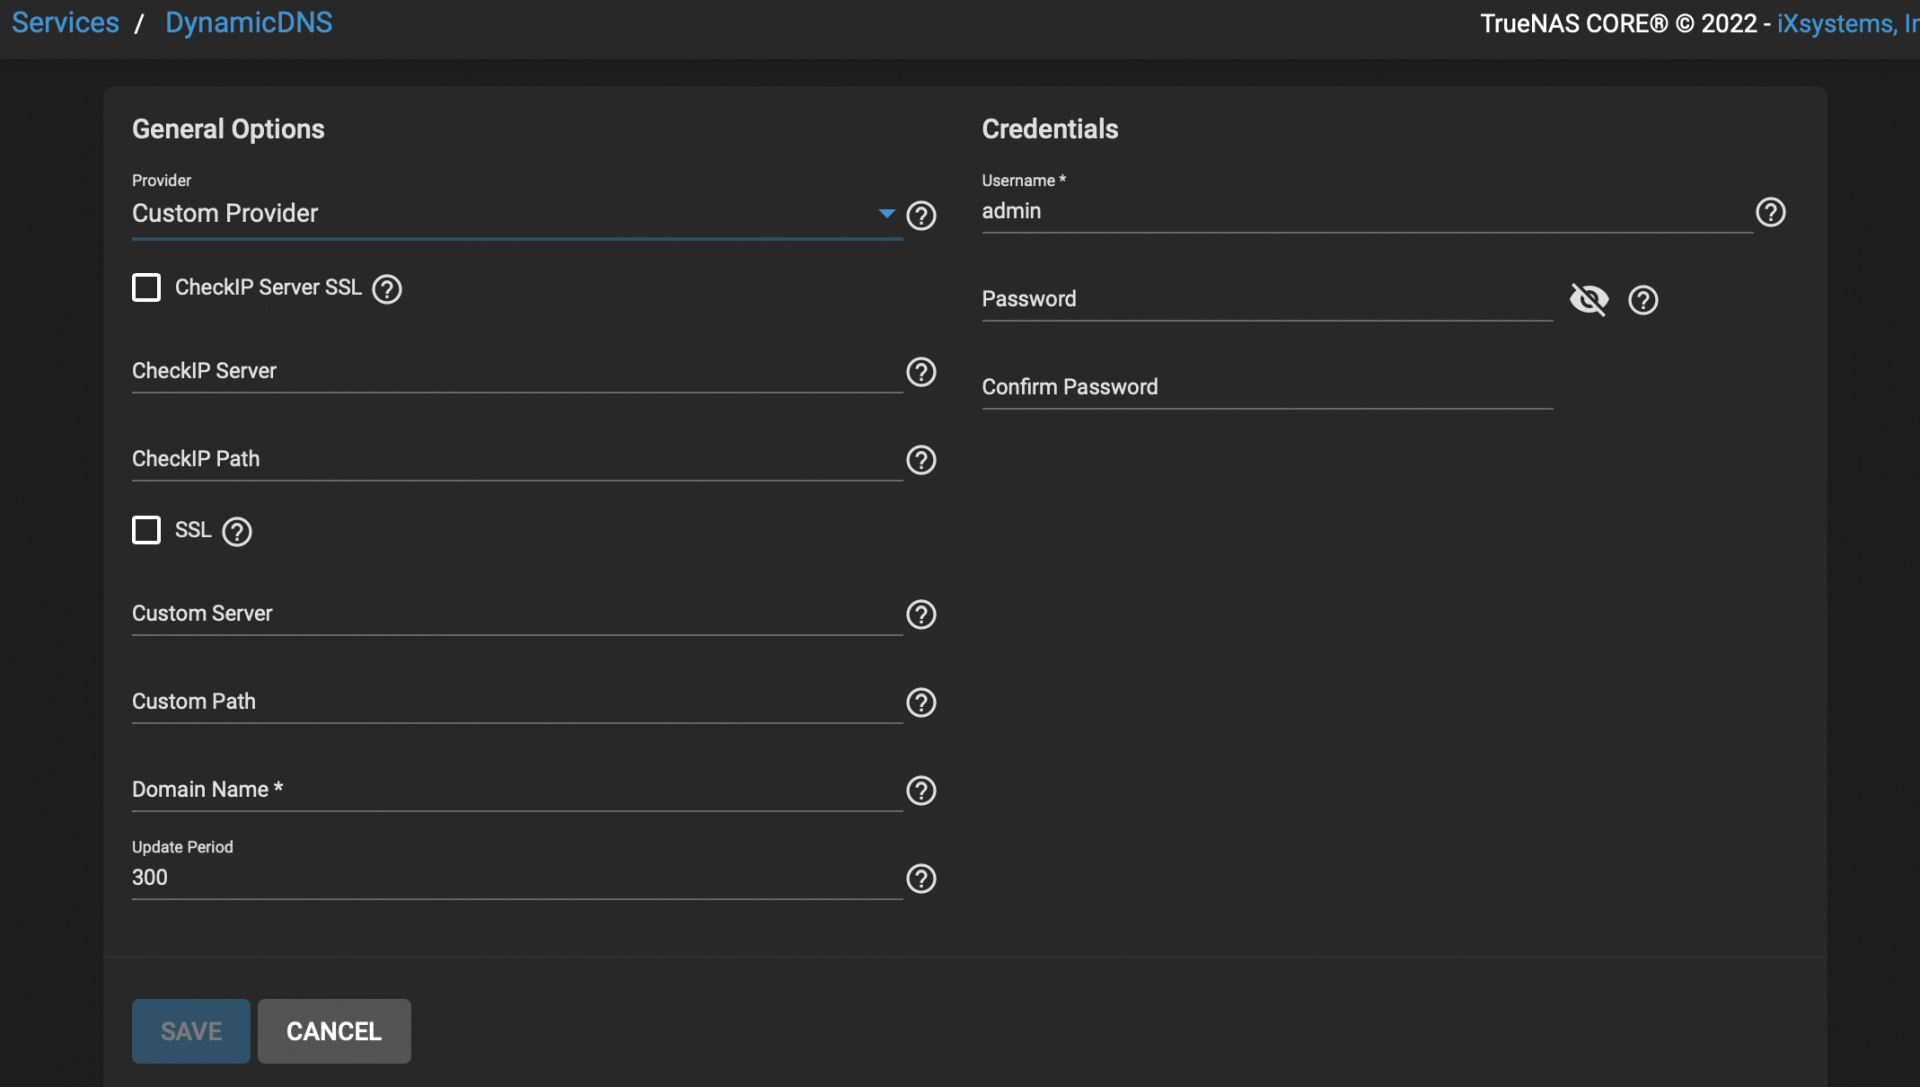This screenshot has width=1920, height=1087.
Task: Show help for Update Period
Action: (x=920, y=879)
